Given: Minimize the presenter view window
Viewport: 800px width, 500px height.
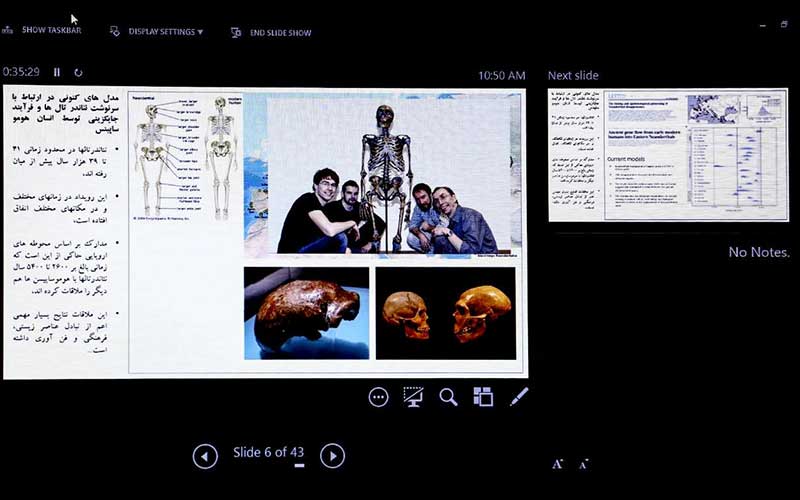Looking at the screenshot, I should (763, 26).
